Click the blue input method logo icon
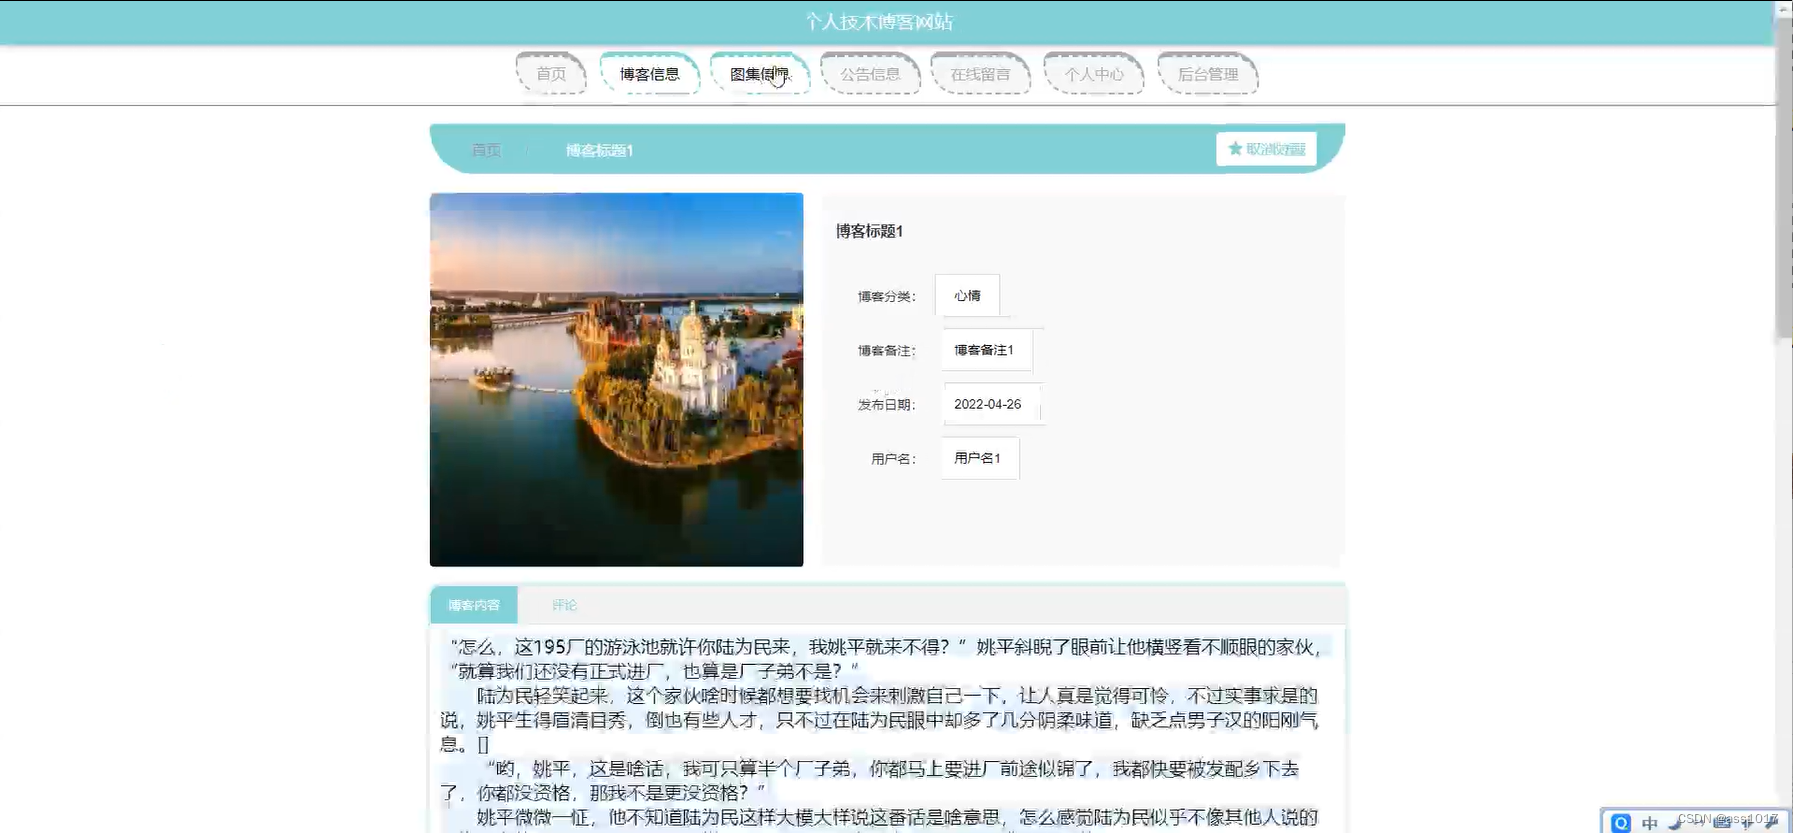The image size is (1793, 833). [1621, 822]
